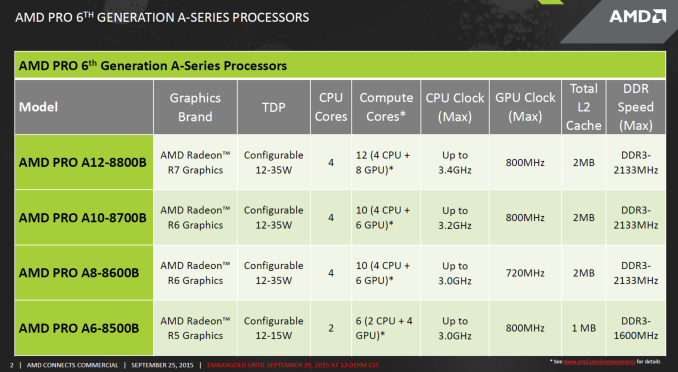Image resolution: width=678 pixels, height=372 pixels.
Task: Click the DDR3-1600MHz cell
Action: [636, 328]
